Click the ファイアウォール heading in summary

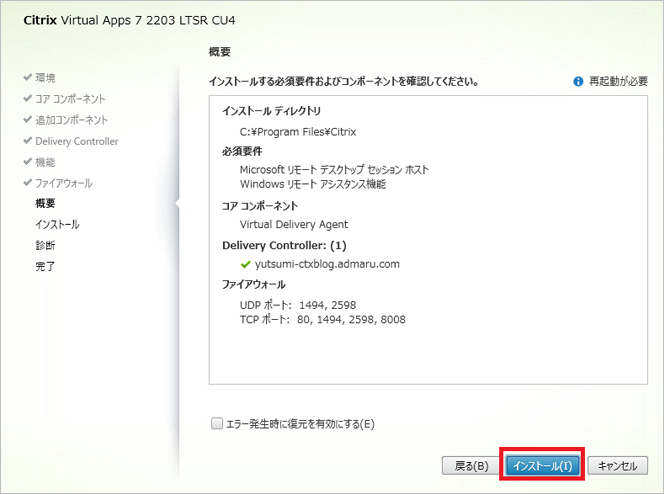254,284
